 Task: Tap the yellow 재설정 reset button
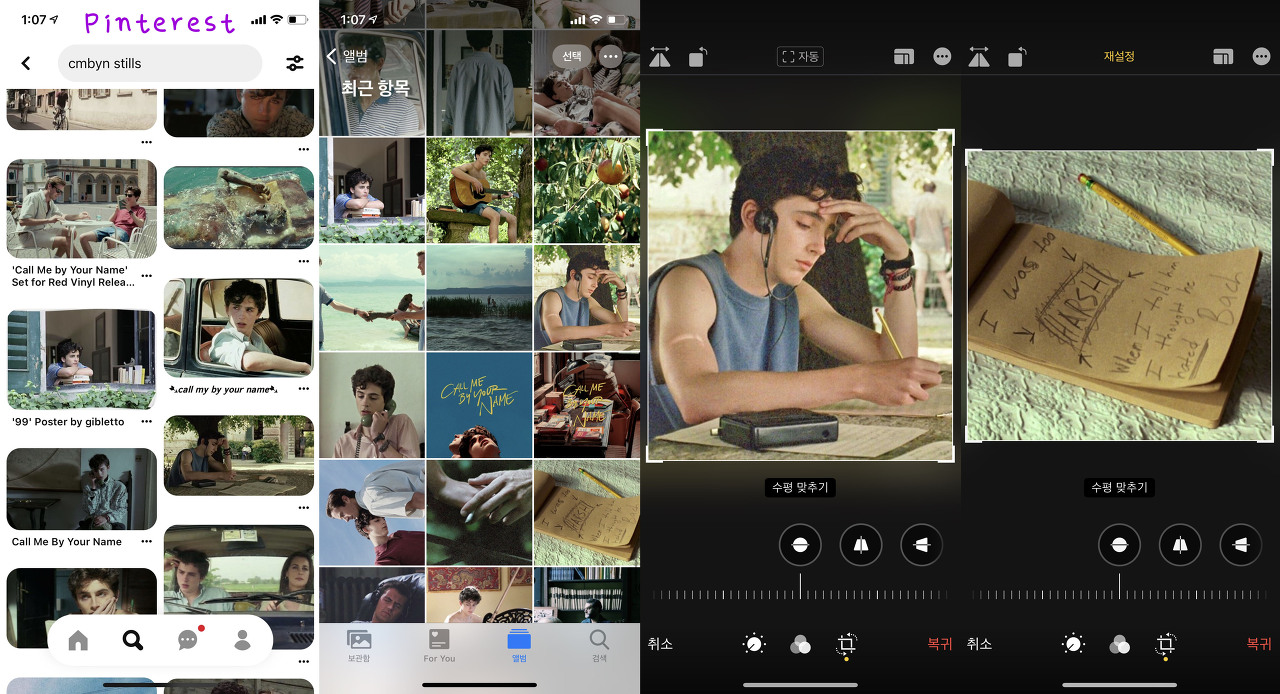[x=1119, y=57]
